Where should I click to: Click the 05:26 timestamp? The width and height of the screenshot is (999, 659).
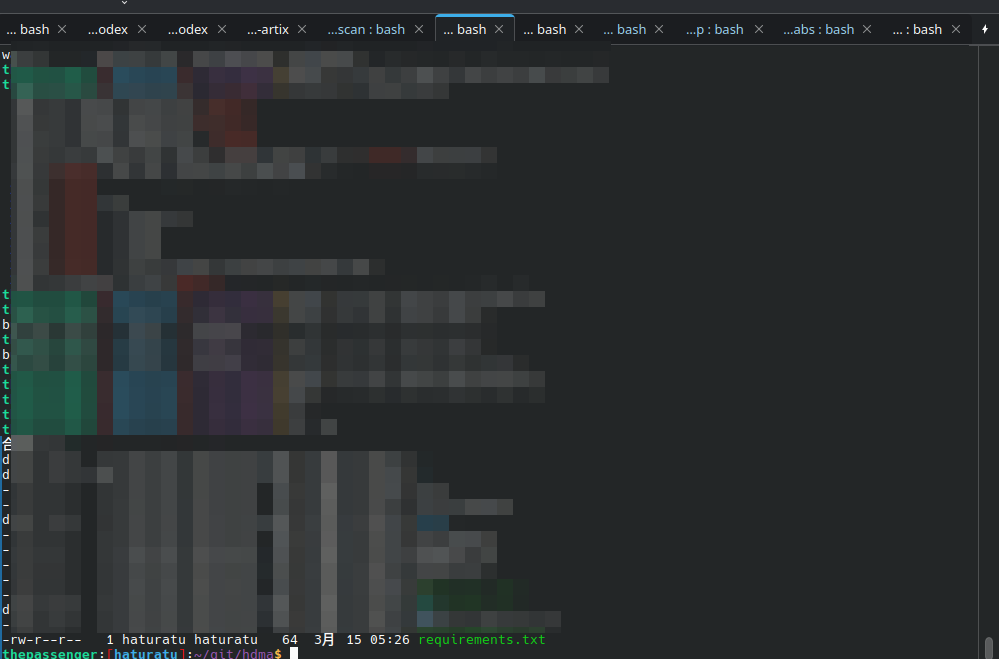389,639
